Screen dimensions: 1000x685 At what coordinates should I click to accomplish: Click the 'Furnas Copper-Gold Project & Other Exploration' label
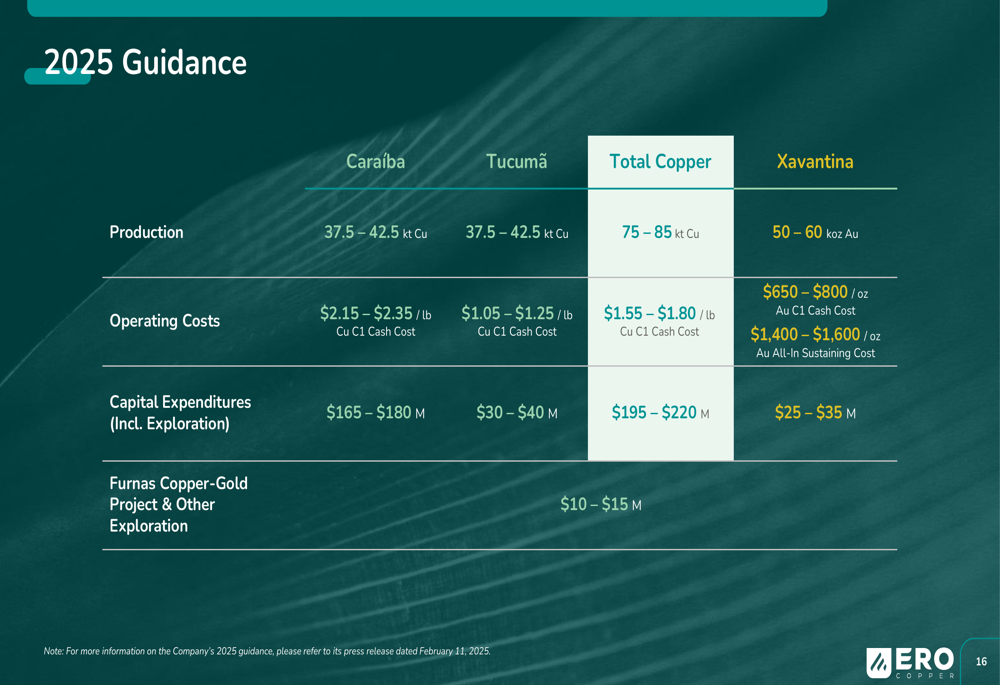(x=178, y=505)
